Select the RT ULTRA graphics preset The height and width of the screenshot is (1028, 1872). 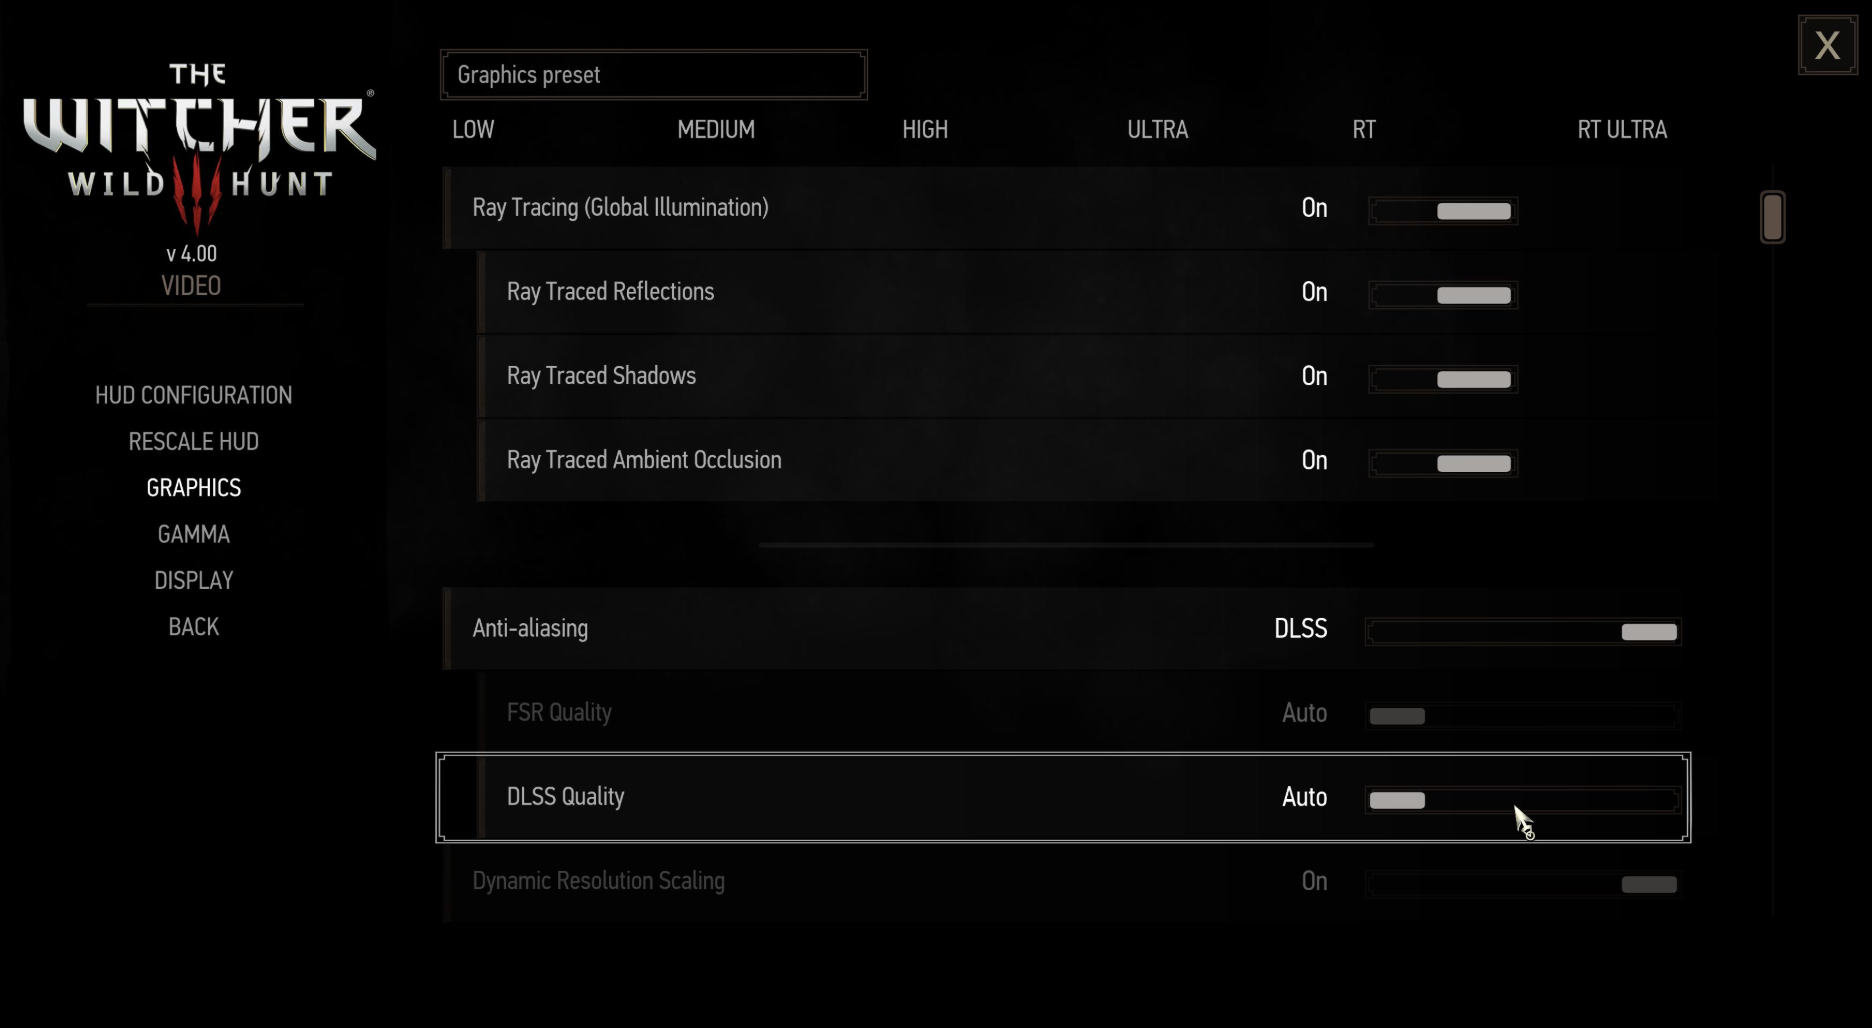(1622, 130)
